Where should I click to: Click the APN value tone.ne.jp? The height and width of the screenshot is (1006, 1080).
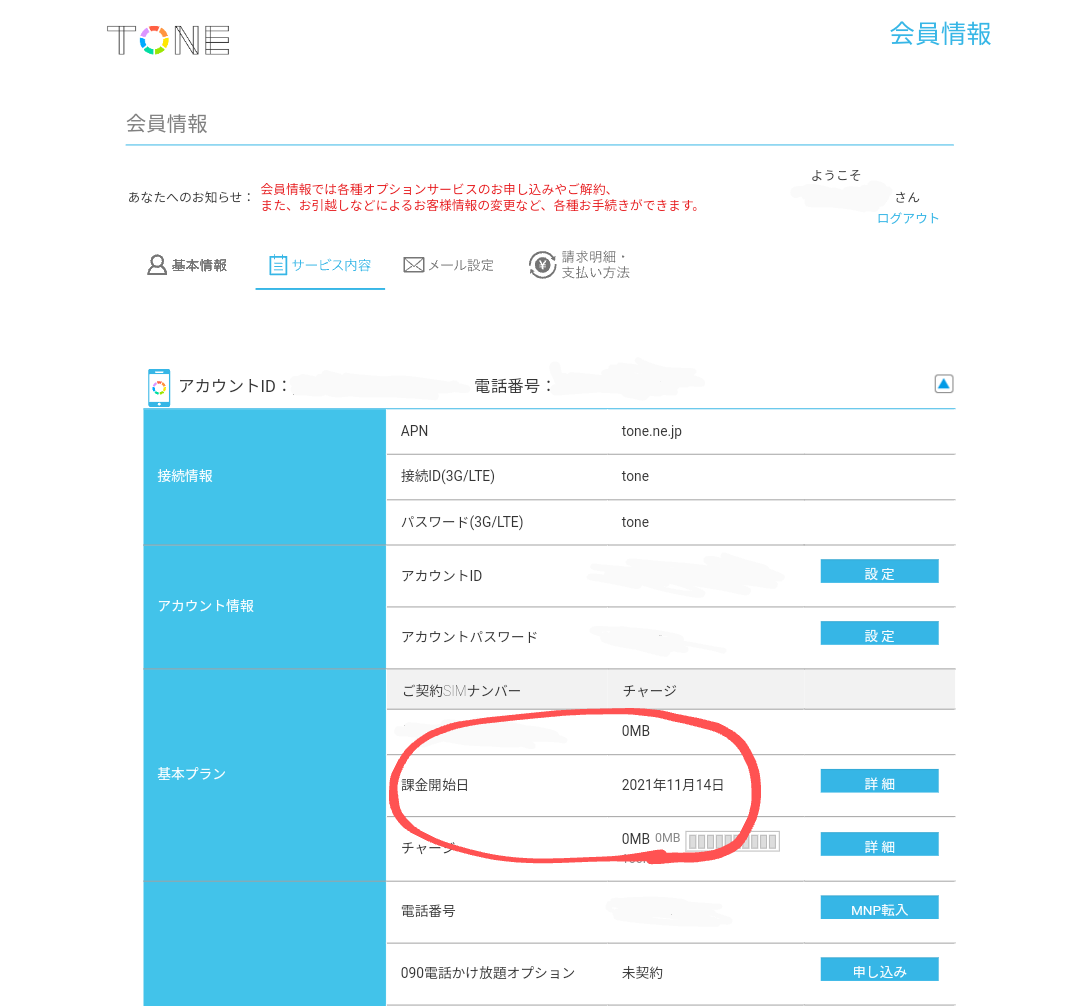[651, 431]
